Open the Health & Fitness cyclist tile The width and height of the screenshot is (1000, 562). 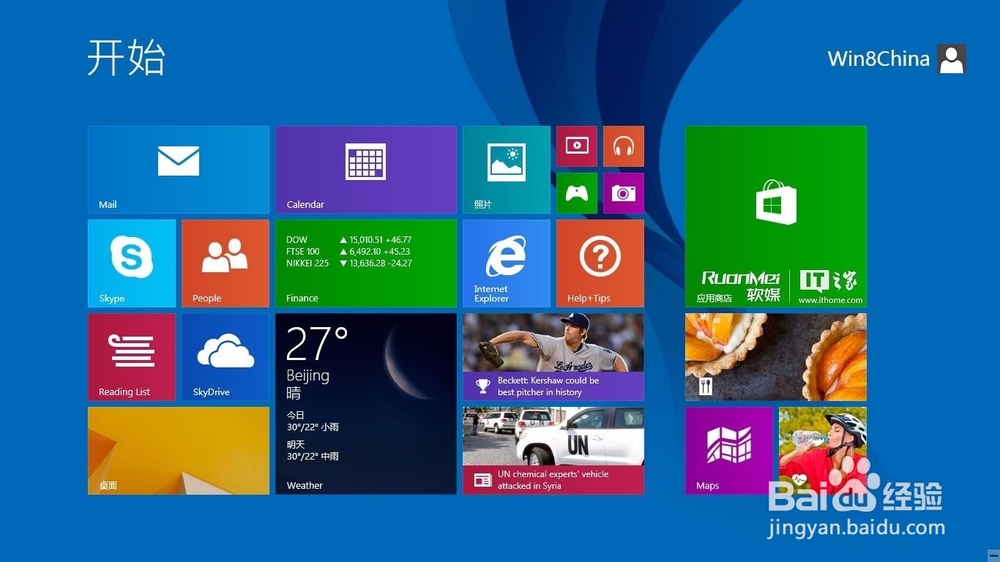tap(823, 451)
